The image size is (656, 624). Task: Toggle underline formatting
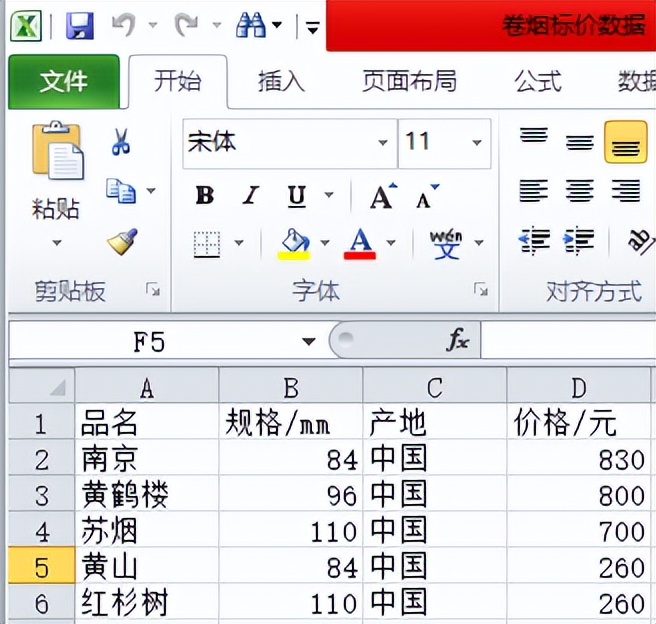(x=297, y=196)
